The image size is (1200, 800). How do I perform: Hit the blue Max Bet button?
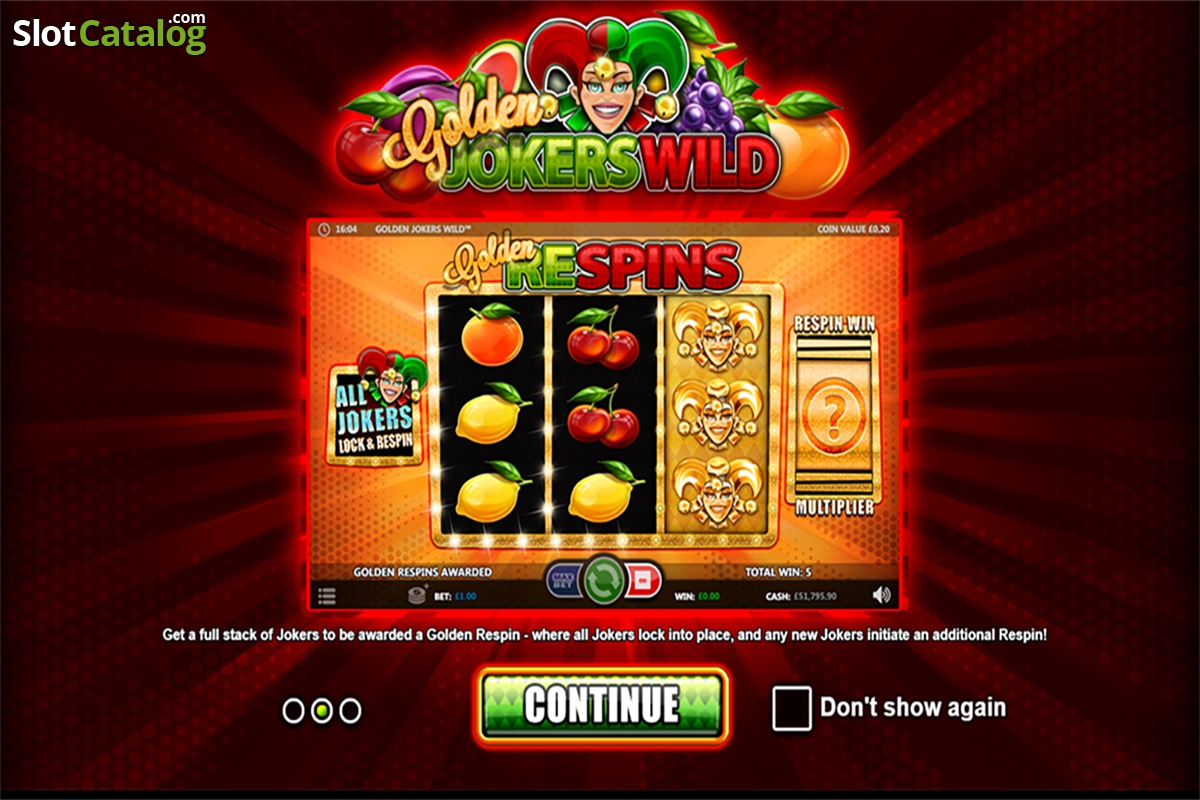pos(564,580)
